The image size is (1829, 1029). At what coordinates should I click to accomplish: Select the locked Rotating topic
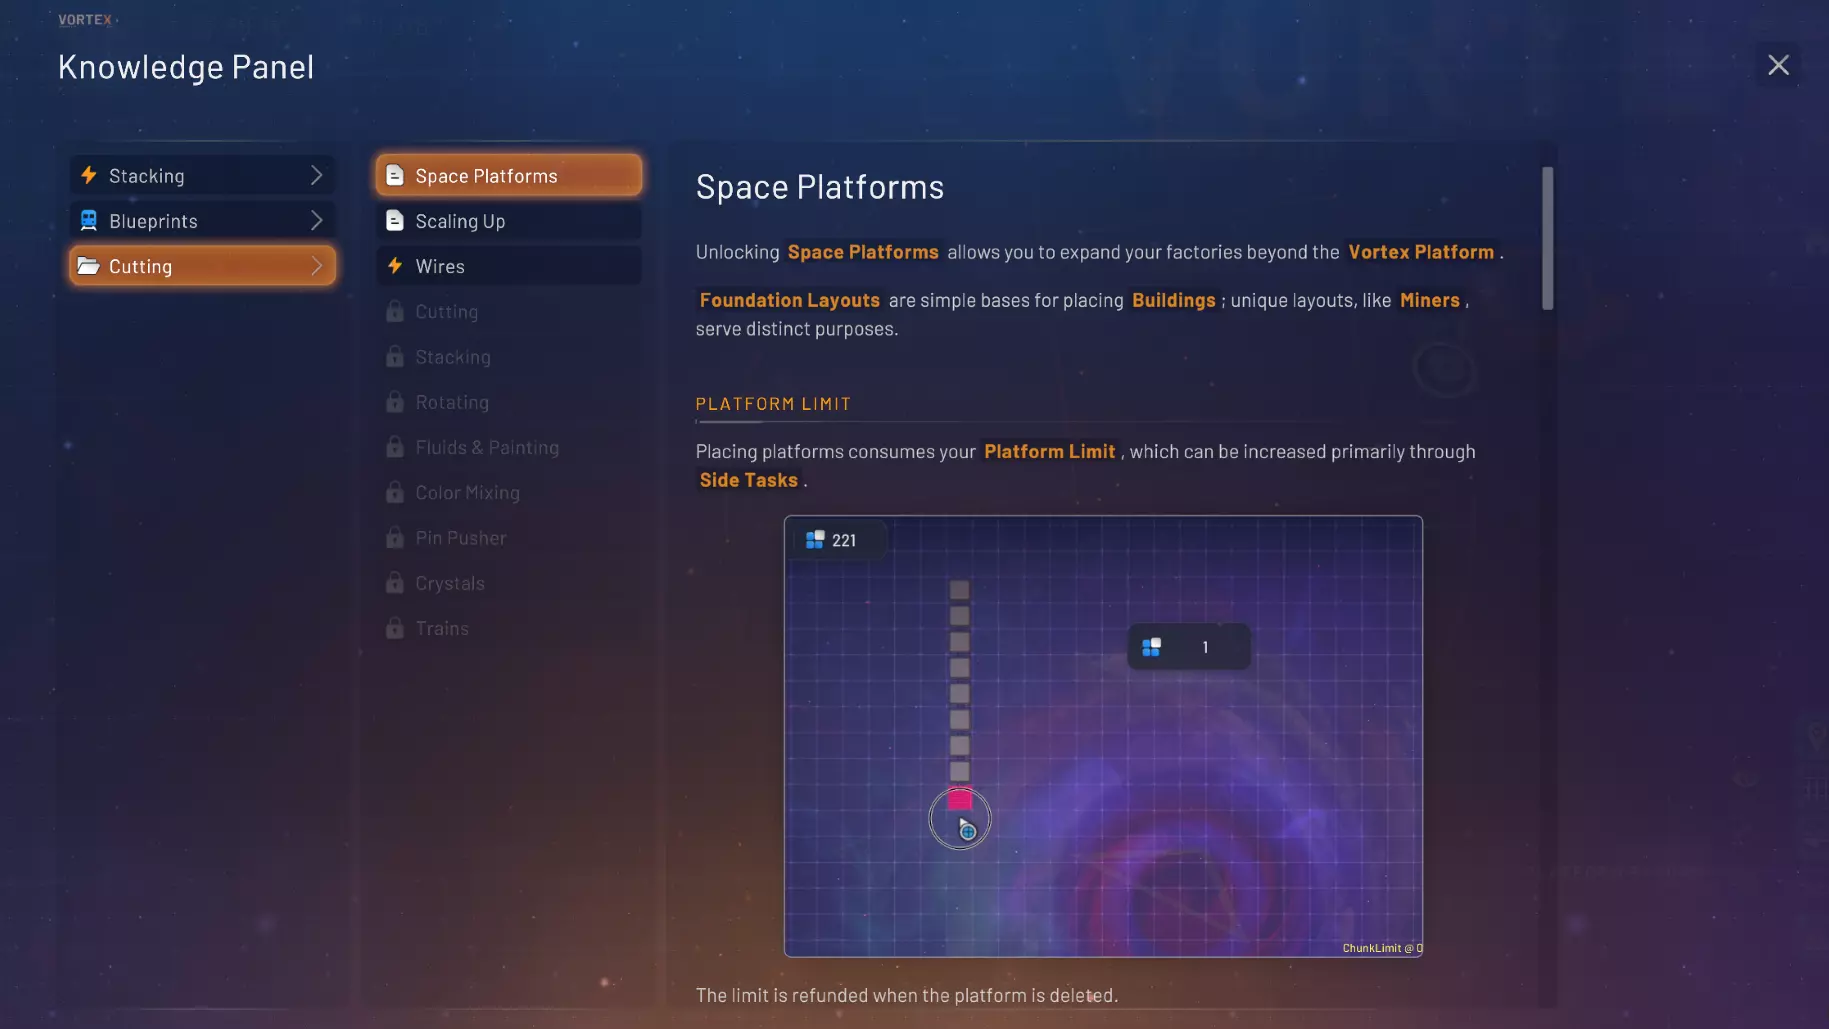pyautogui.click(x=509, y=401)
